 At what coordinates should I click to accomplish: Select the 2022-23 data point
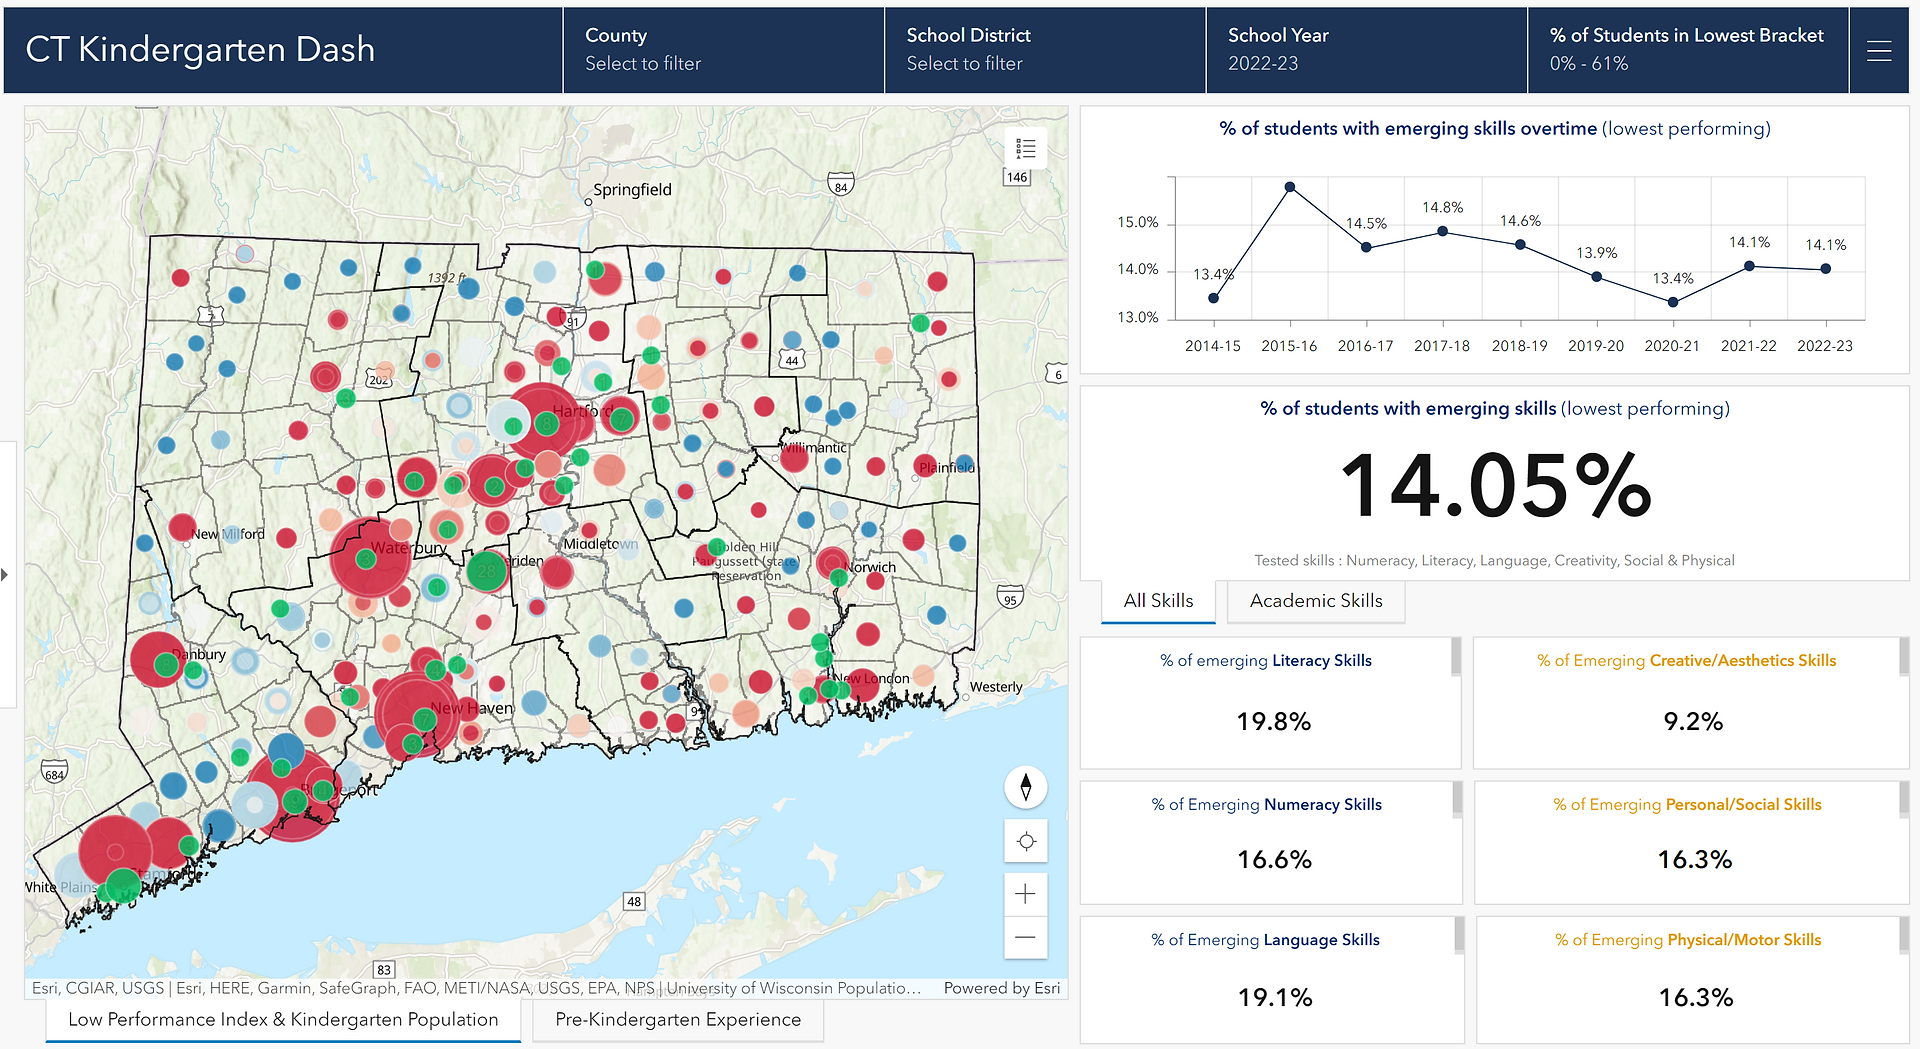[1826, 268]
